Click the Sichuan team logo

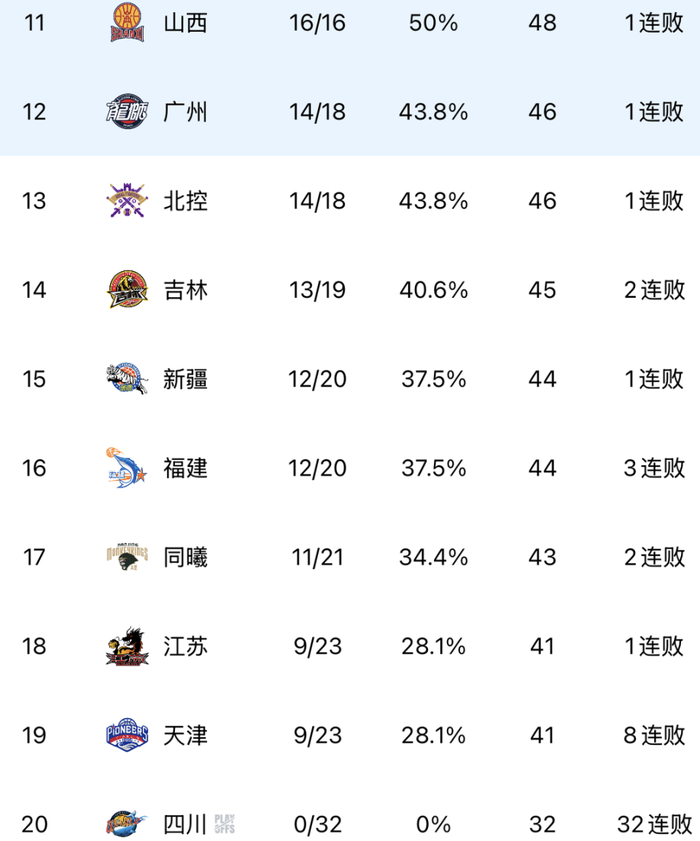click(127, 824)
